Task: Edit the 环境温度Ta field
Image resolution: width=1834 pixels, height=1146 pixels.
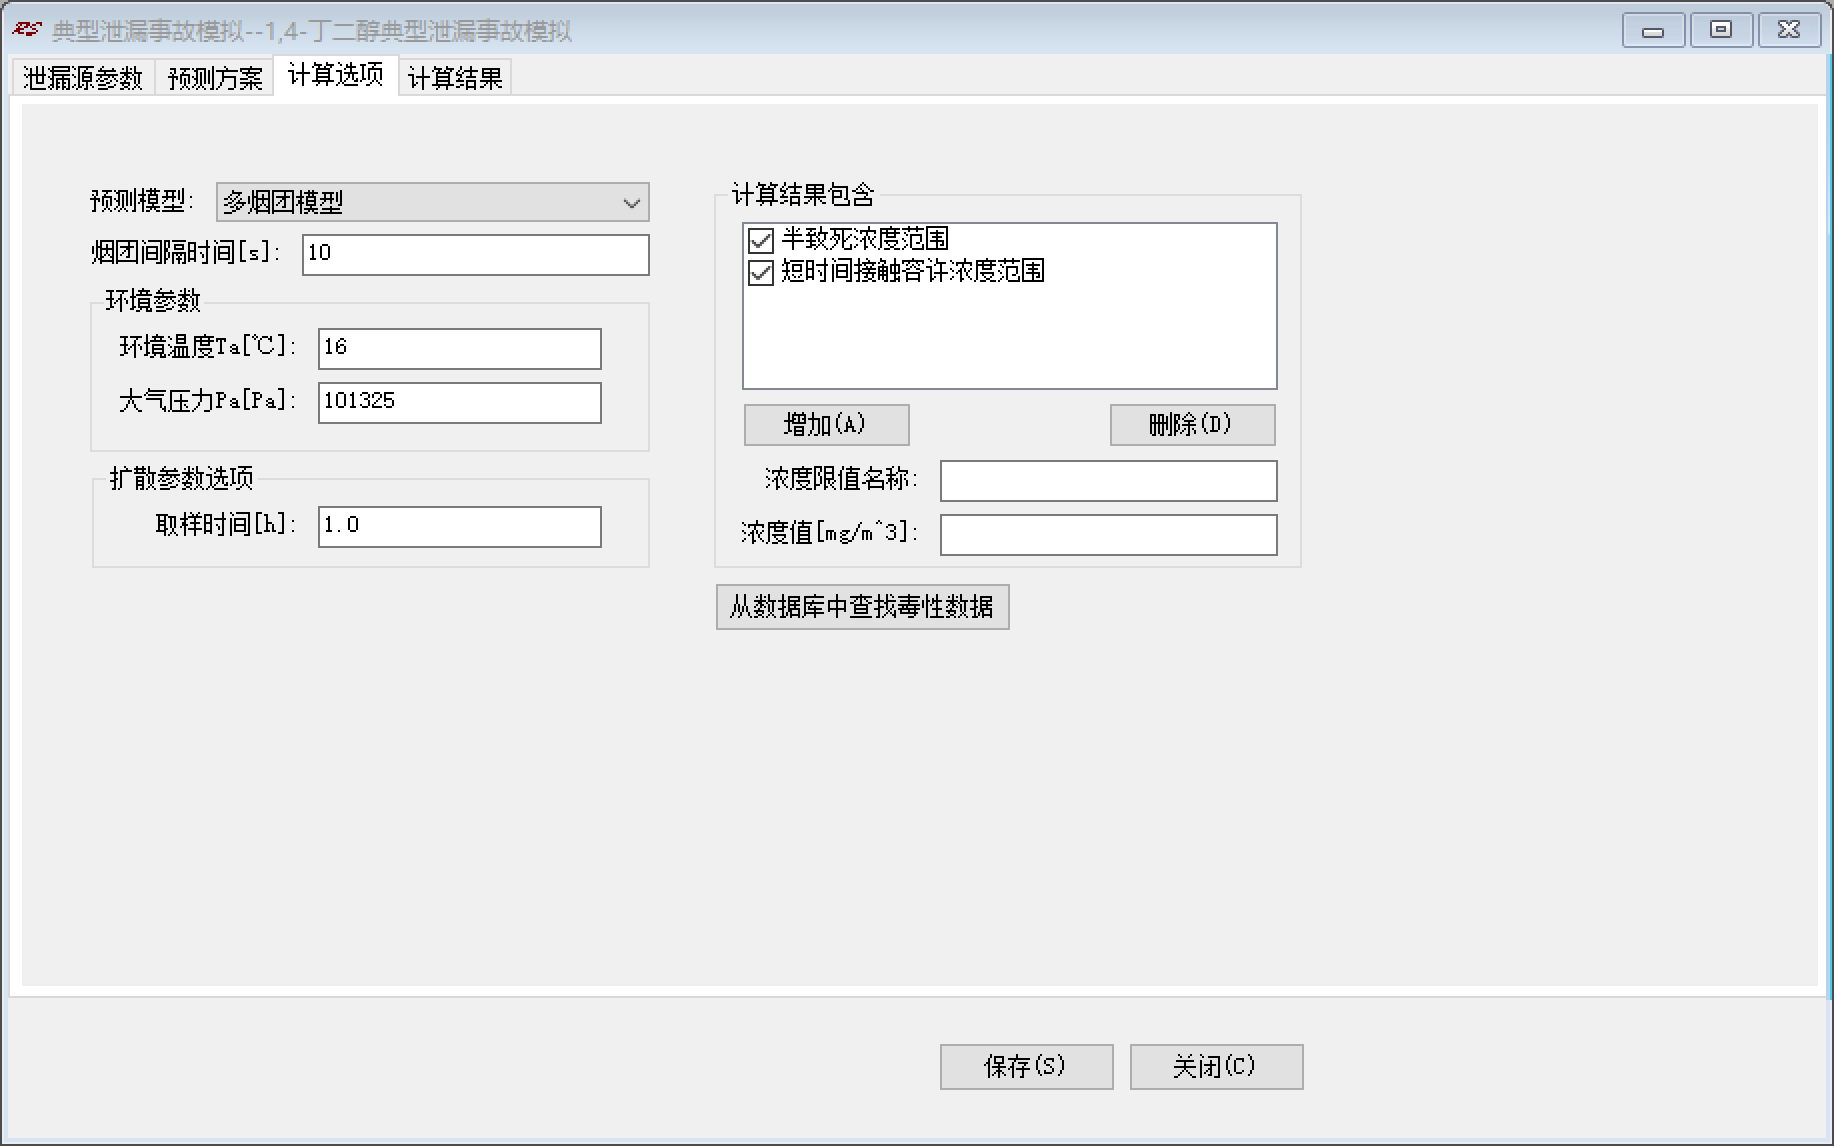Action: point(460,348)
